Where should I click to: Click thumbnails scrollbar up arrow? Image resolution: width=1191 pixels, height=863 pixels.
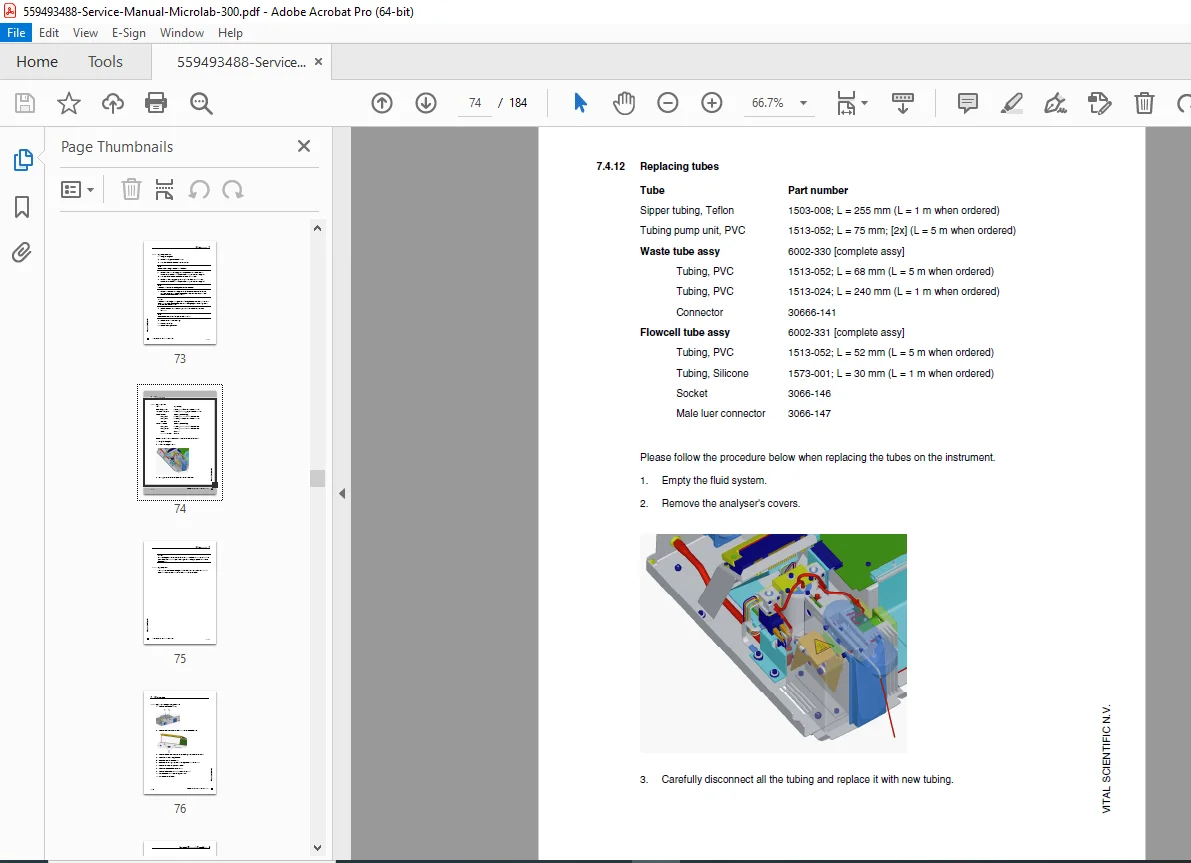point(317,228)
